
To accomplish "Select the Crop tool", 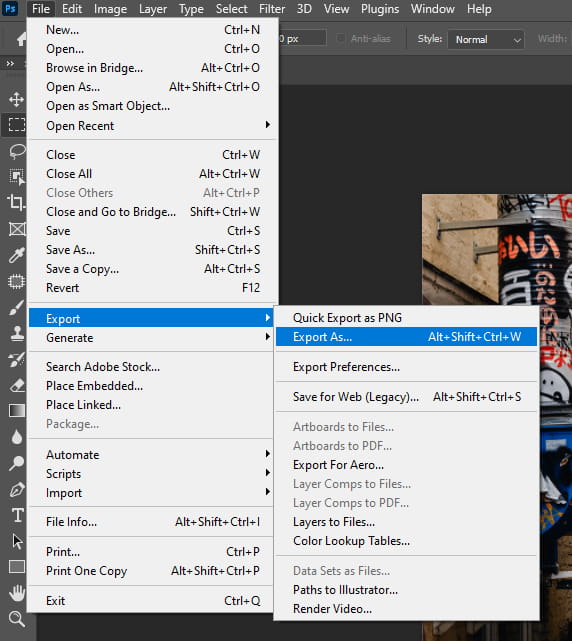I will click(x=16, y=202).
